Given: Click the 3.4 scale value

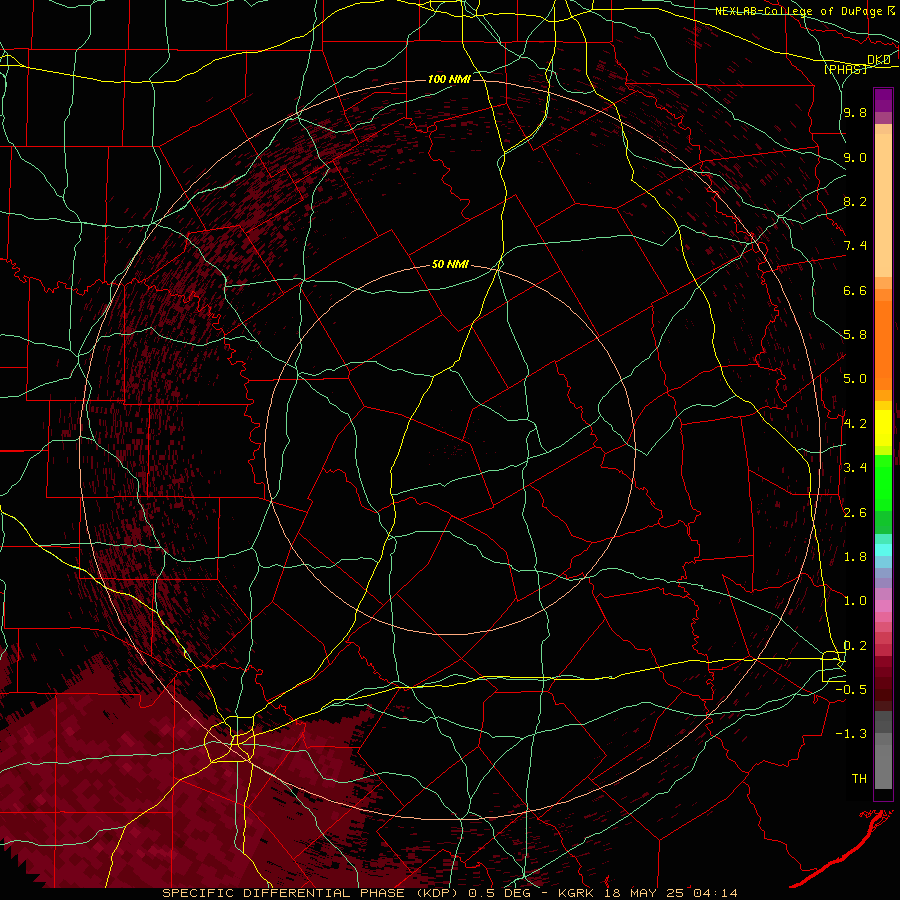Looking at the screenshot, I should tap(855, 468).
